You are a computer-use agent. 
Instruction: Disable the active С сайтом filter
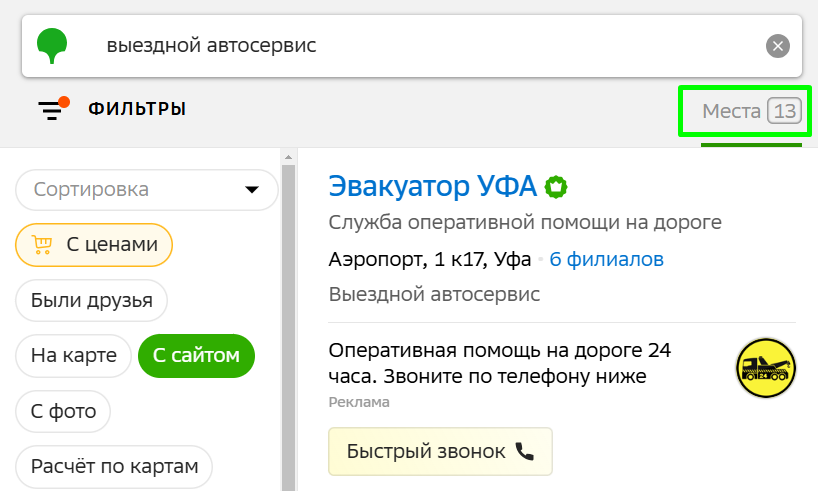[196, 356]
